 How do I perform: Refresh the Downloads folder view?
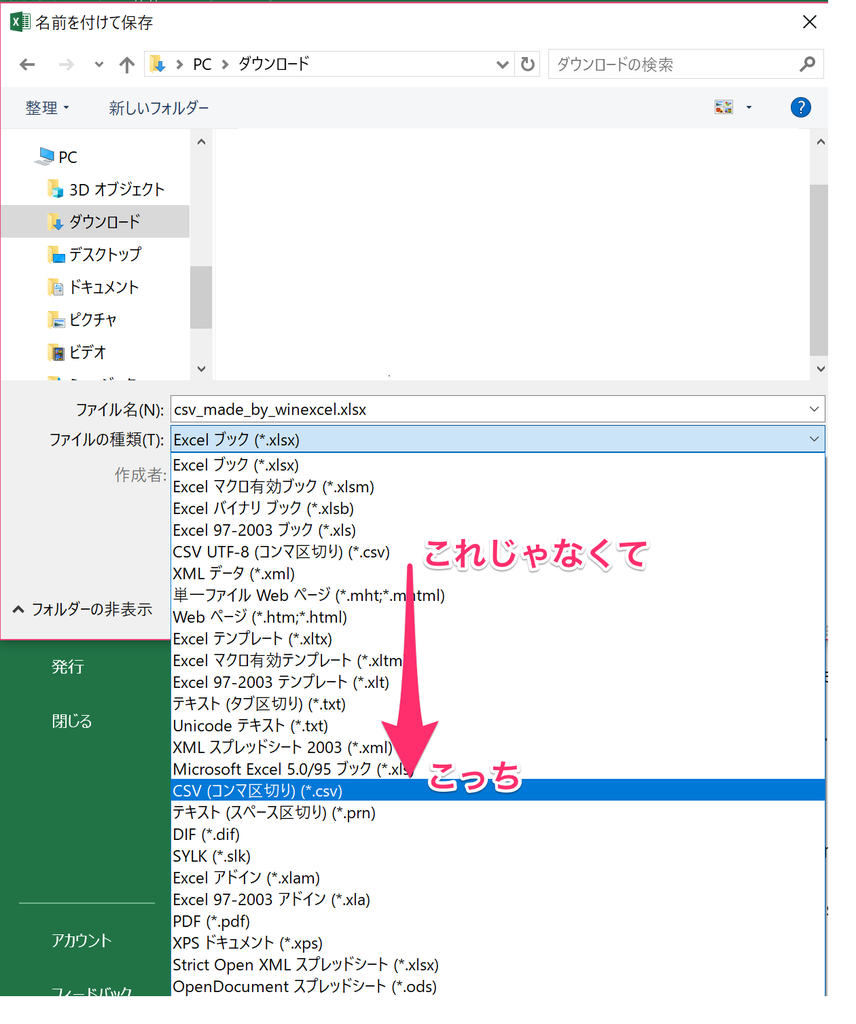528,64
